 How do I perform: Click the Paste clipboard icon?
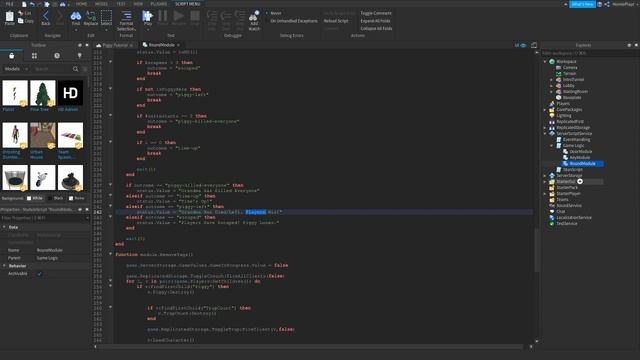tap(9, 16)
